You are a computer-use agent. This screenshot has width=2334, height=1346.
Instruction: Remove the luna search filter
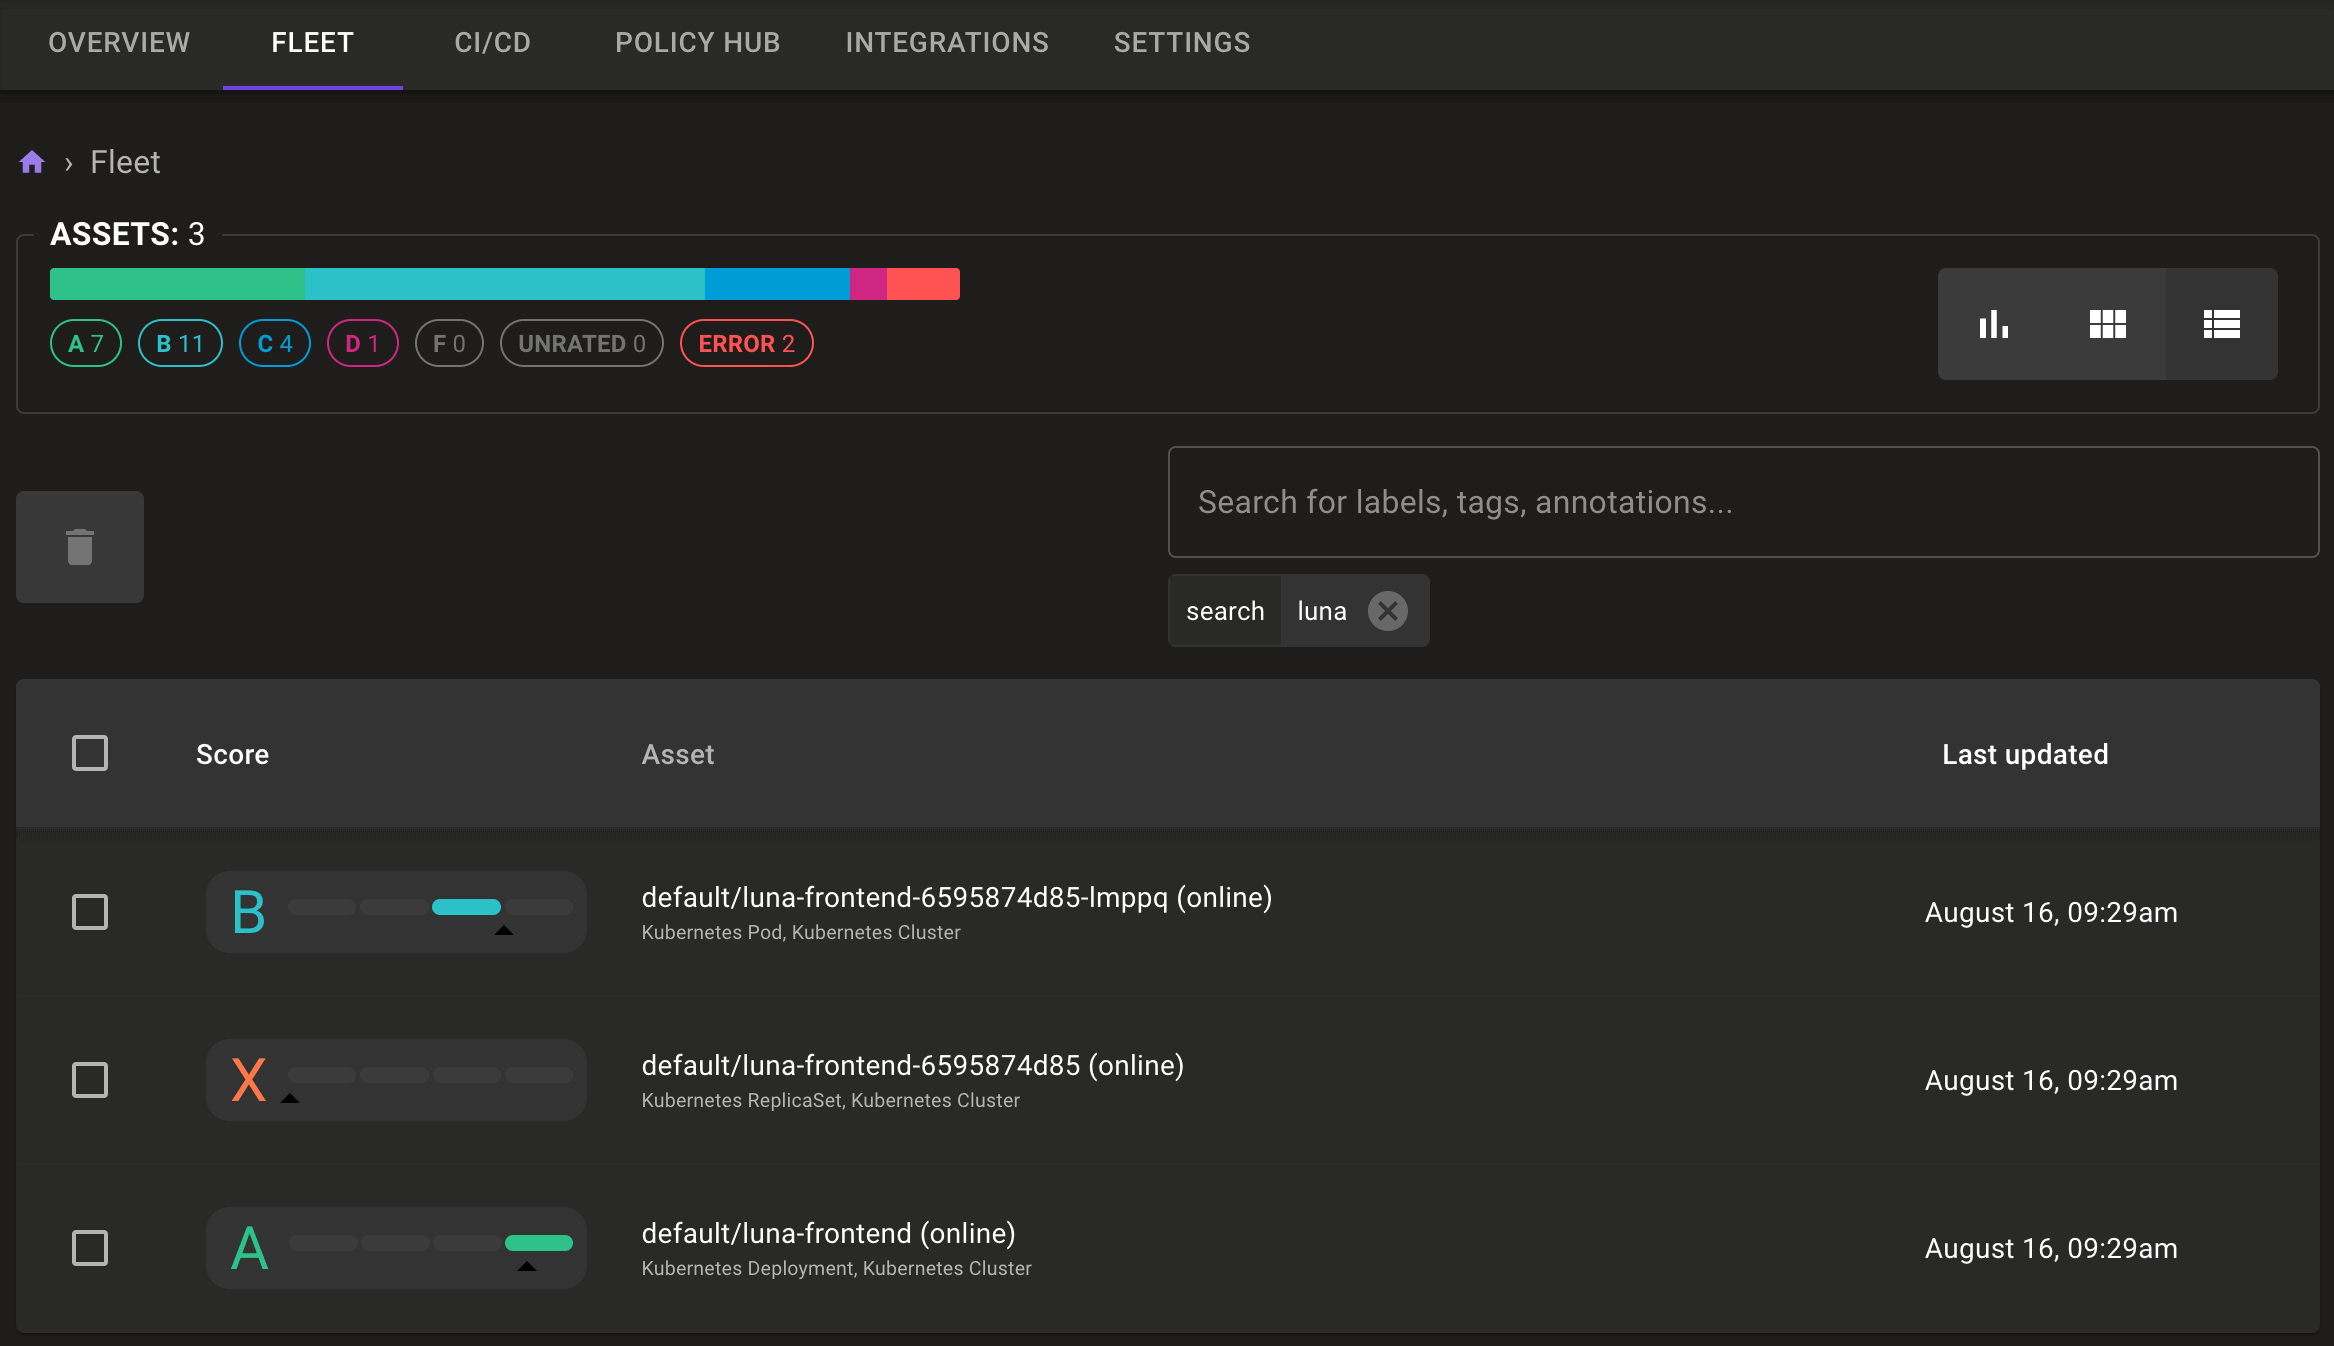1387,611
